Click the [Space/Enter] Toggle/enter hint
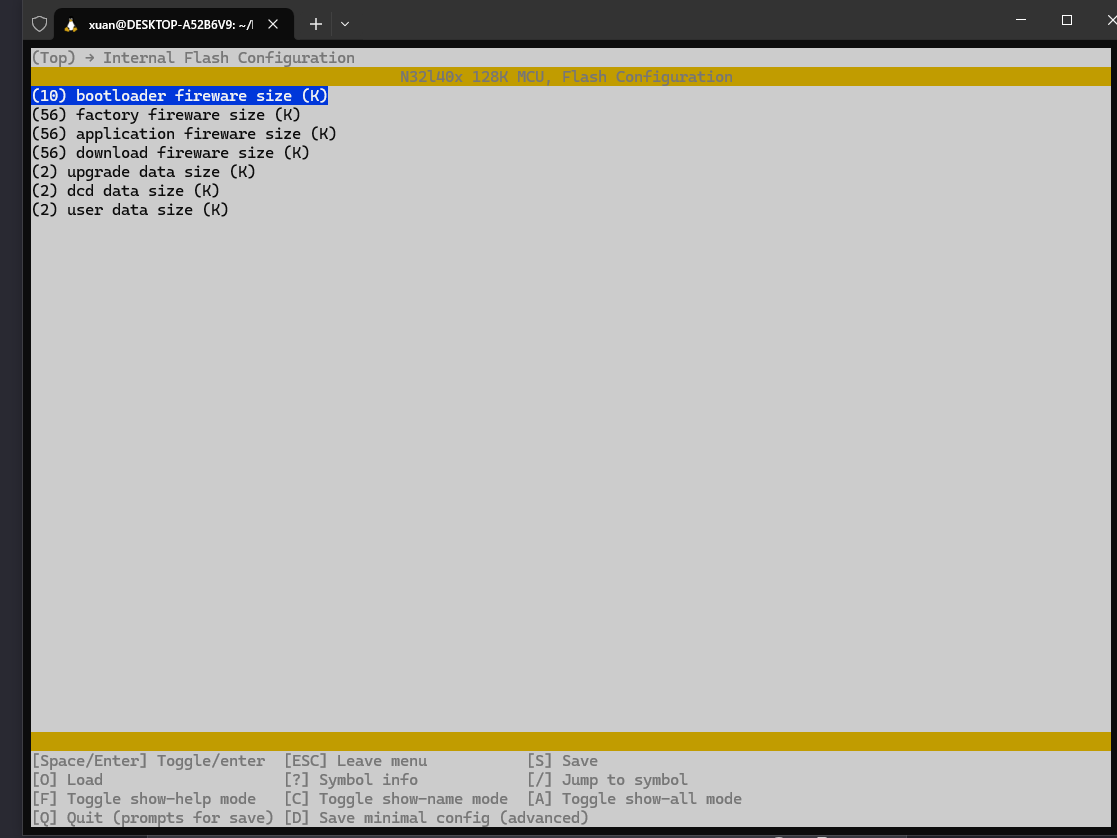 148,761
